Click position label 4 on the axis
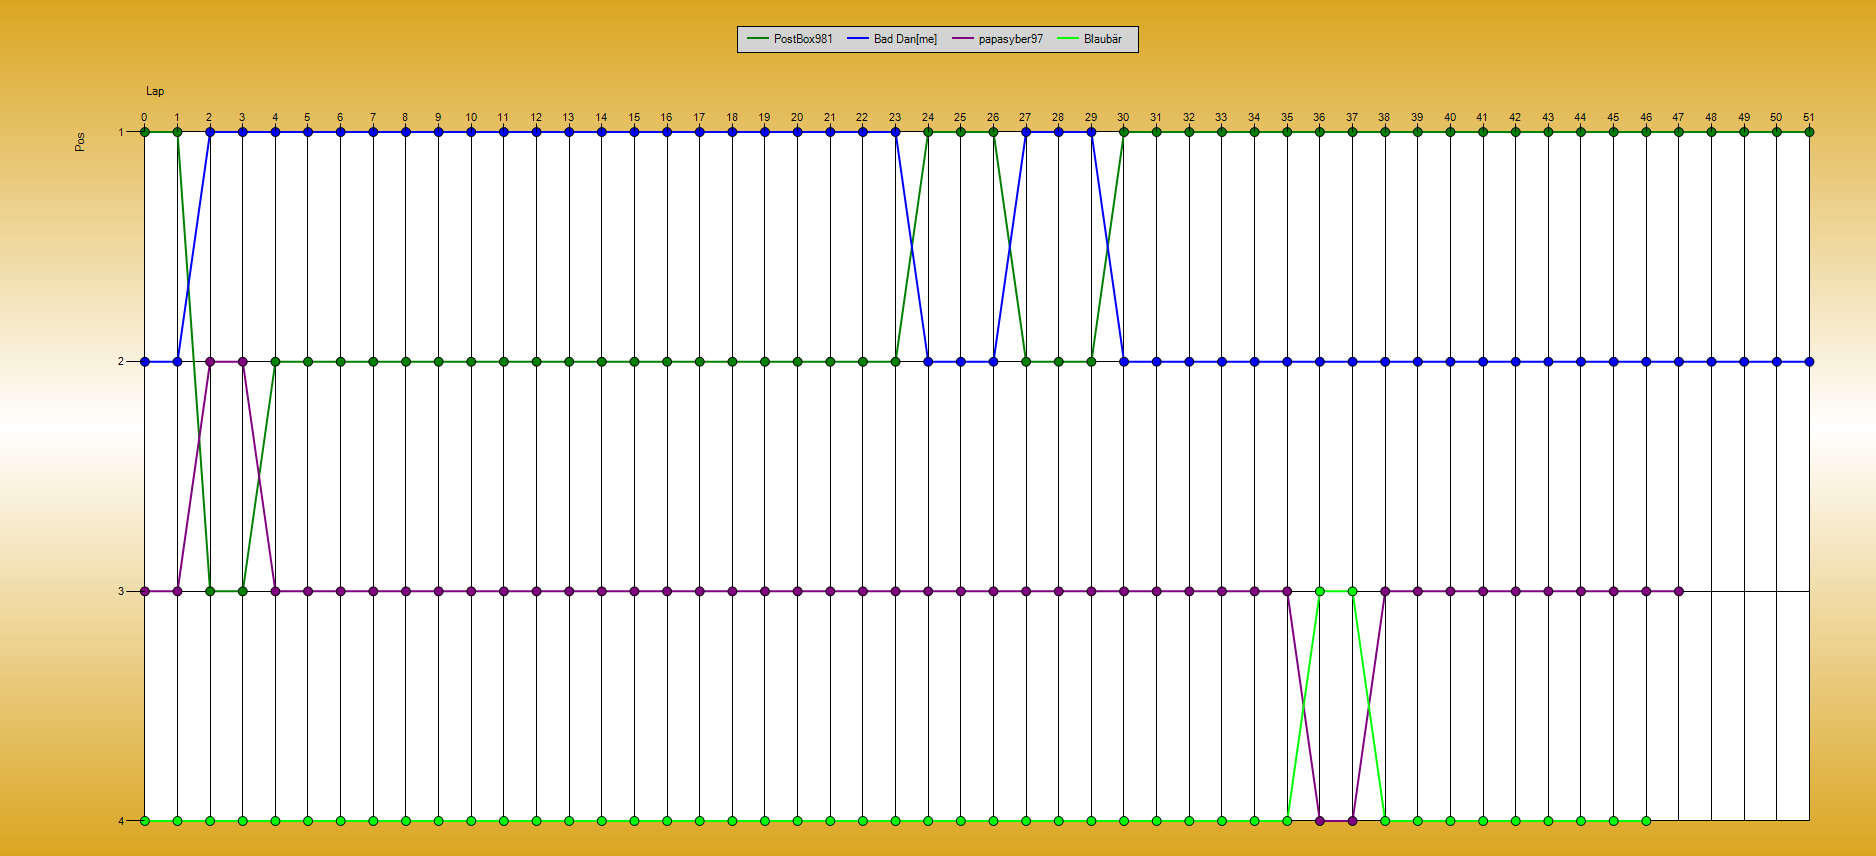Screen dimensions: 1876x856 point(122,821)
